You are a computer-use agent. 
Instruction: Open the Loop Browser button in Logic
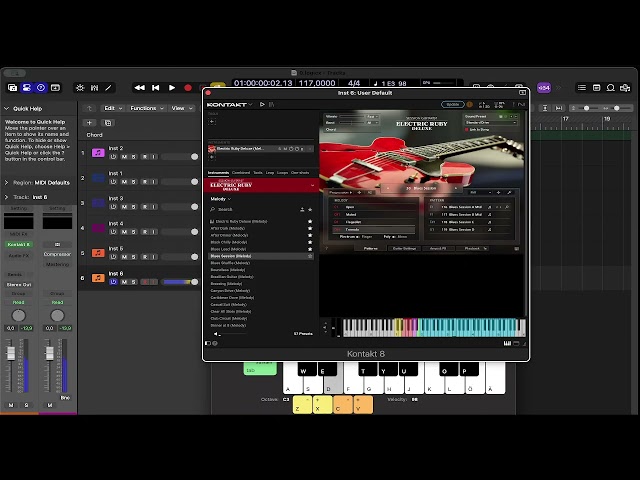pos(611,88)
